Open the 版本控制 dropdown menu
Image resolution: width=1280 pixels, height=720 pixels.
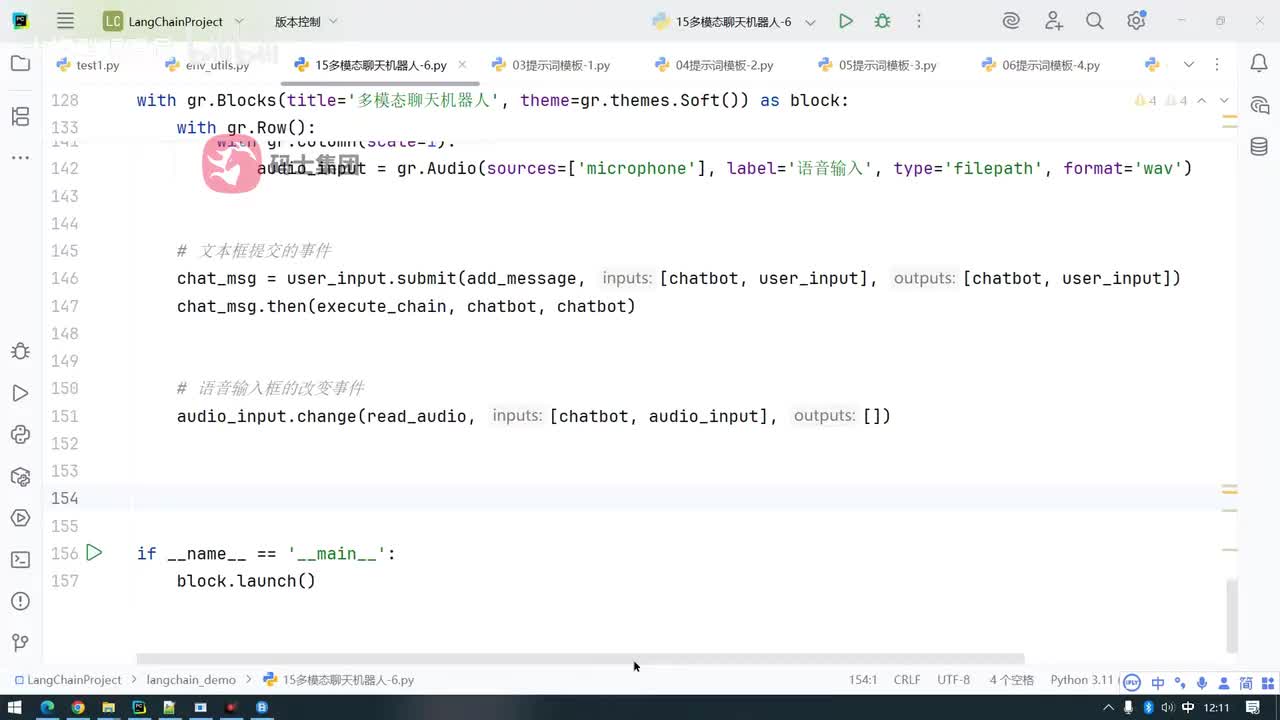click(306, 21)
